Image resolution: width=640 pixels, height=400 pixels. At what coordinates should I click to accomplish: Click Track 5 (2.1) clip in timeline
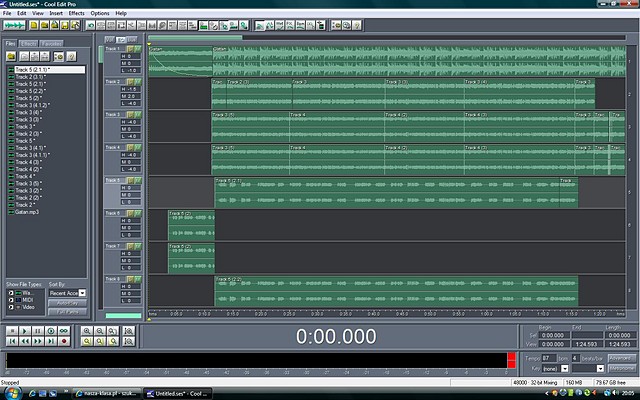click(387, 192)
